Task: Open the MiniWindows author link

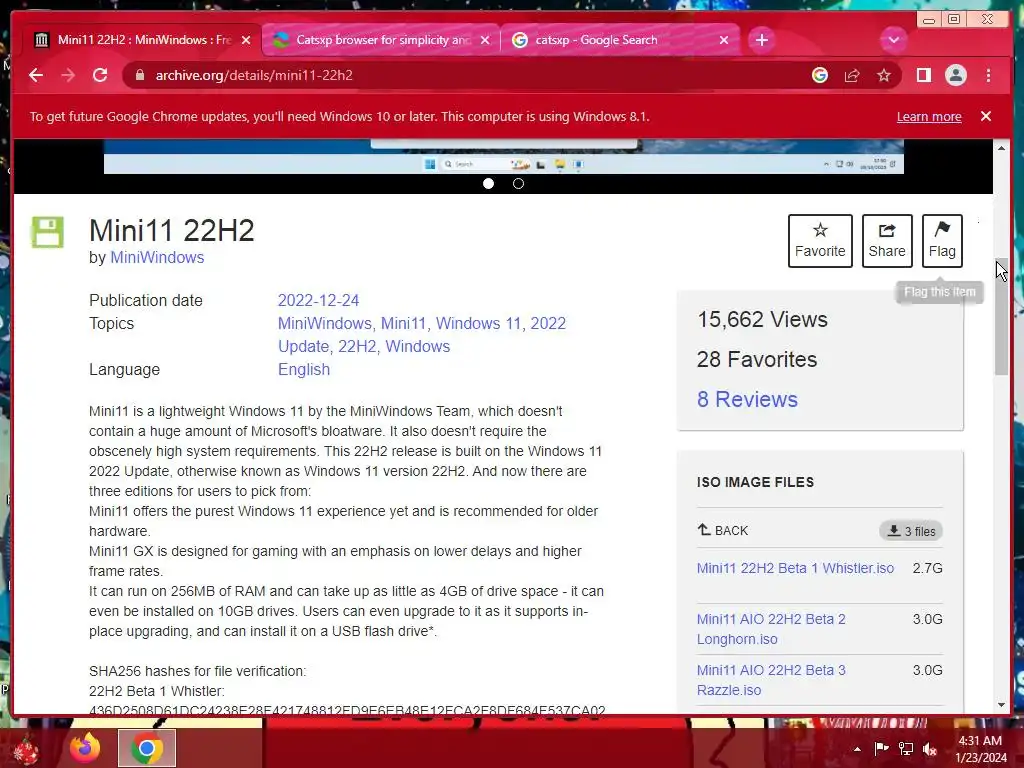Action: [x=157, y=257]
